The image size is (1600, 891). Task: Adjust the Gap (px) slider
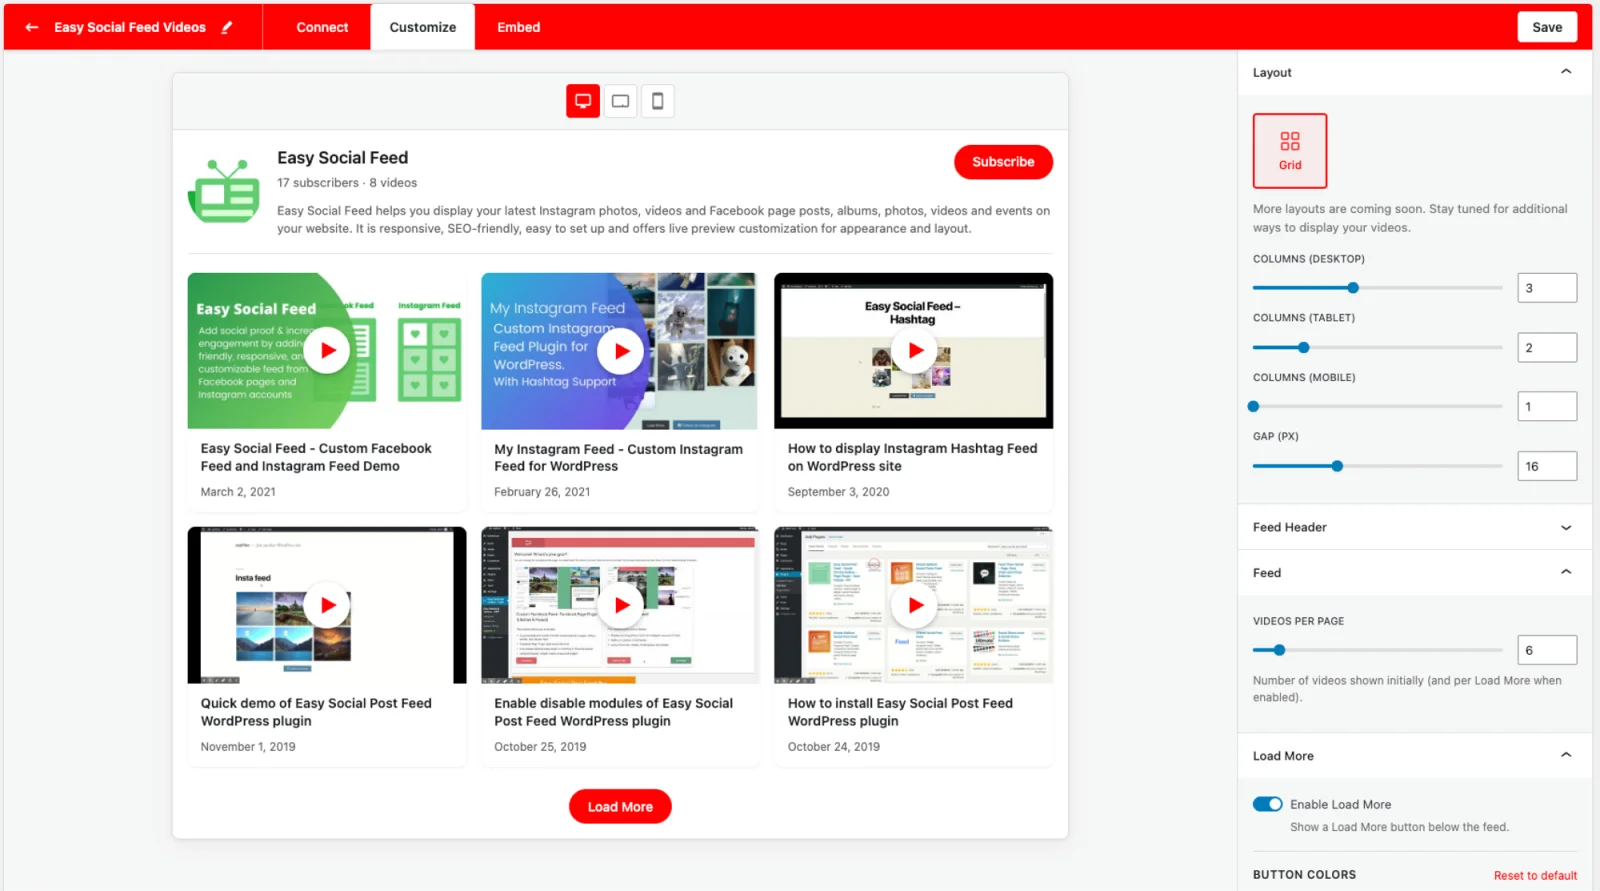pyautogui.click(x=1377, y=466)
